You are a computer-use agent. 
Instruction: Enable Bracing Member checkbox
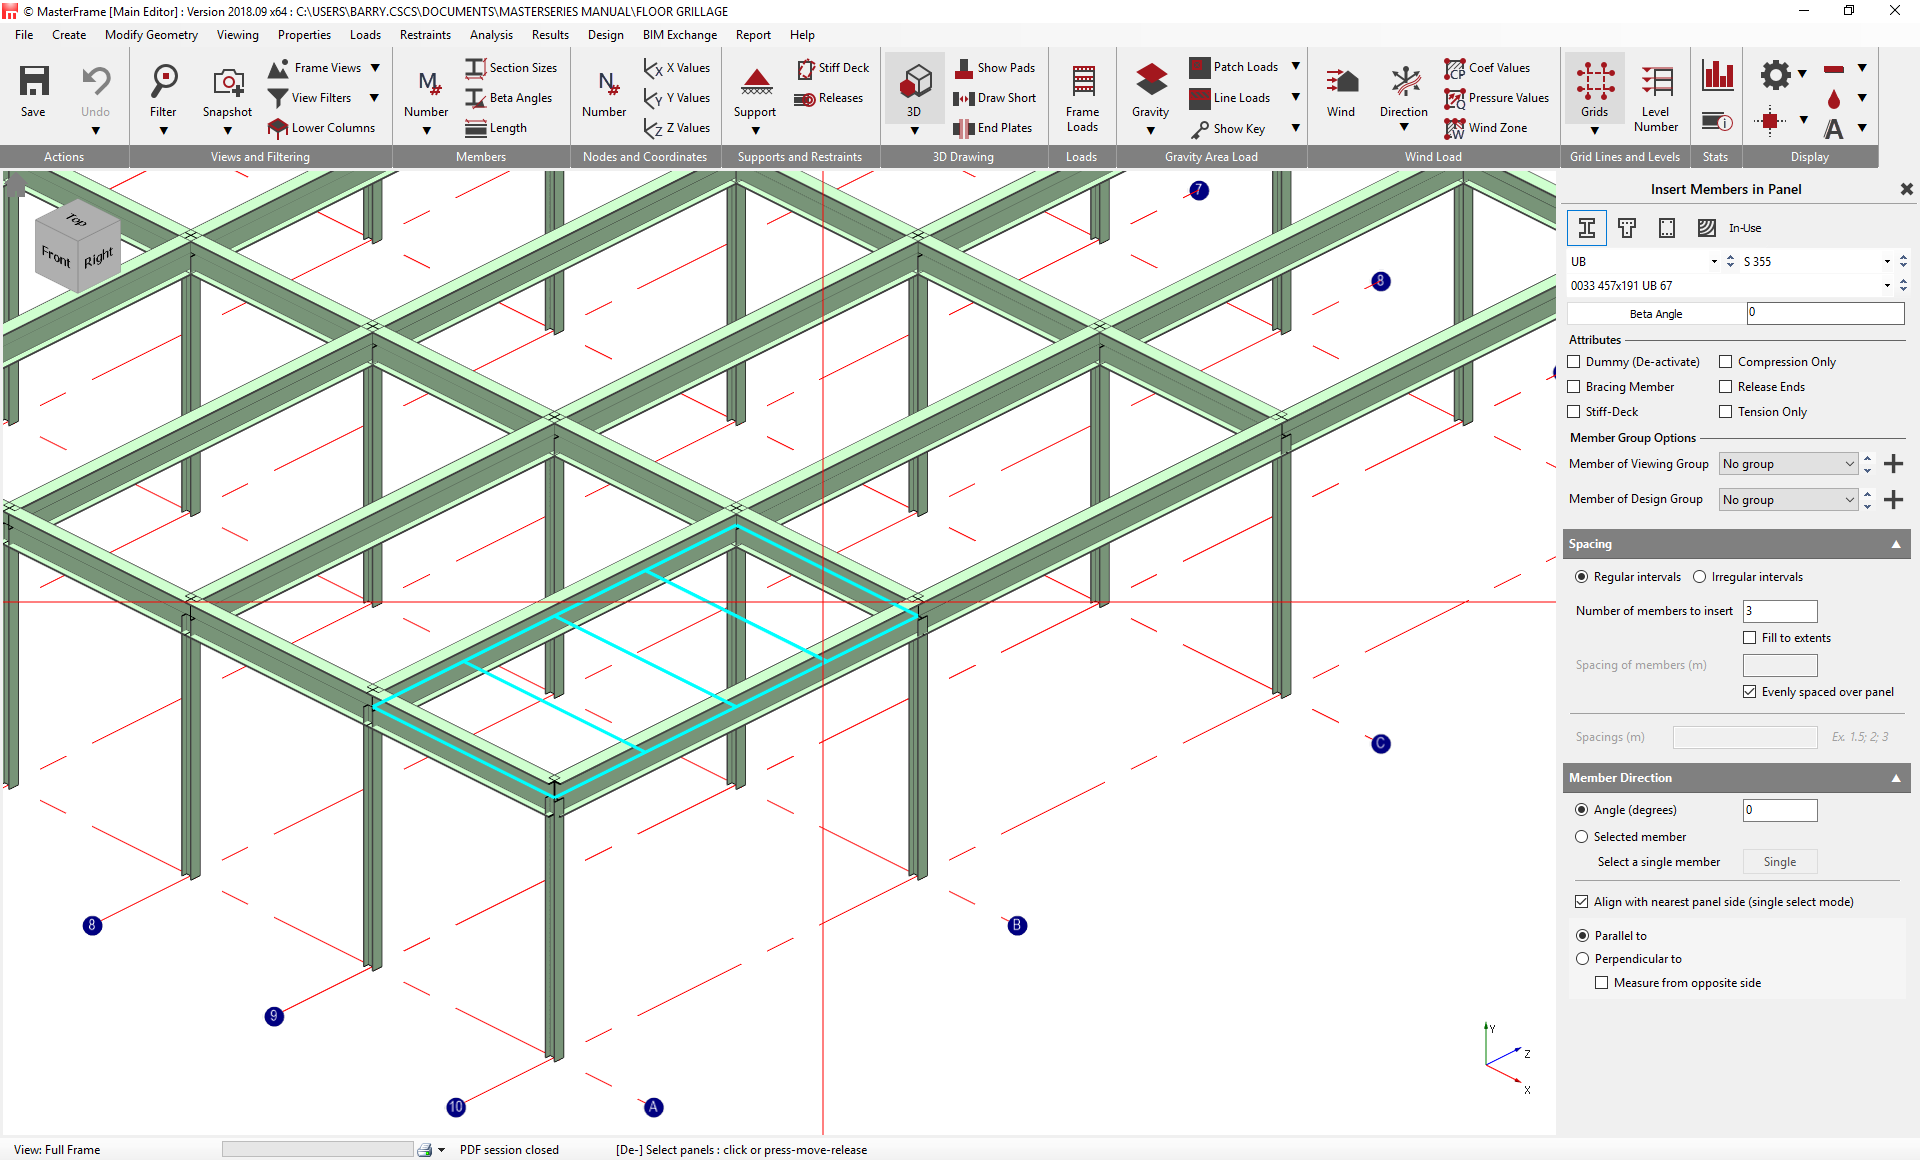click(x=1574, y=387)
